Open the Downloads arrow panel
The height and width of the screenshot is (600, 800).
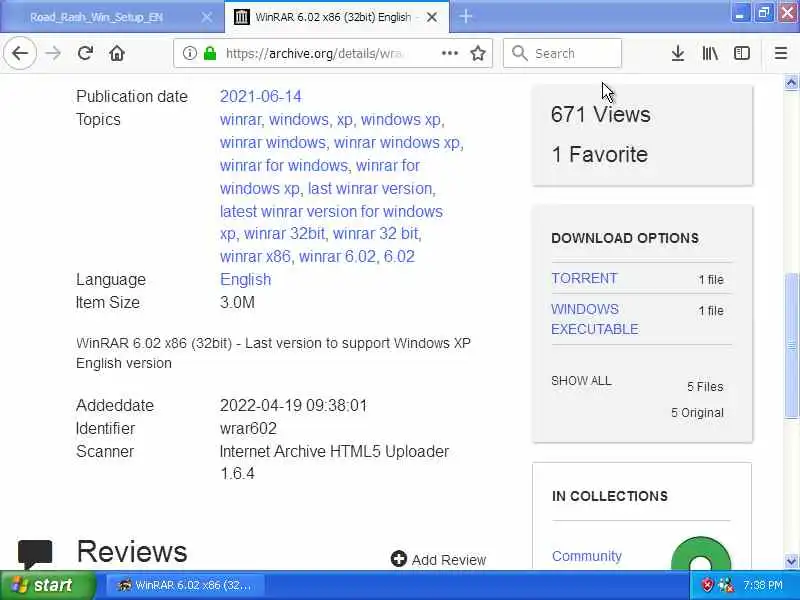(678, 53)
